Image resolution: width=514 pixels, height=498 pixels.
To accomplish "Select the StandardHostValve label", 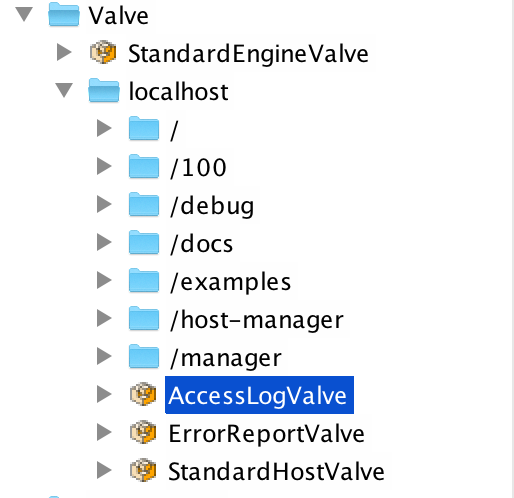I will click(276, 472).
